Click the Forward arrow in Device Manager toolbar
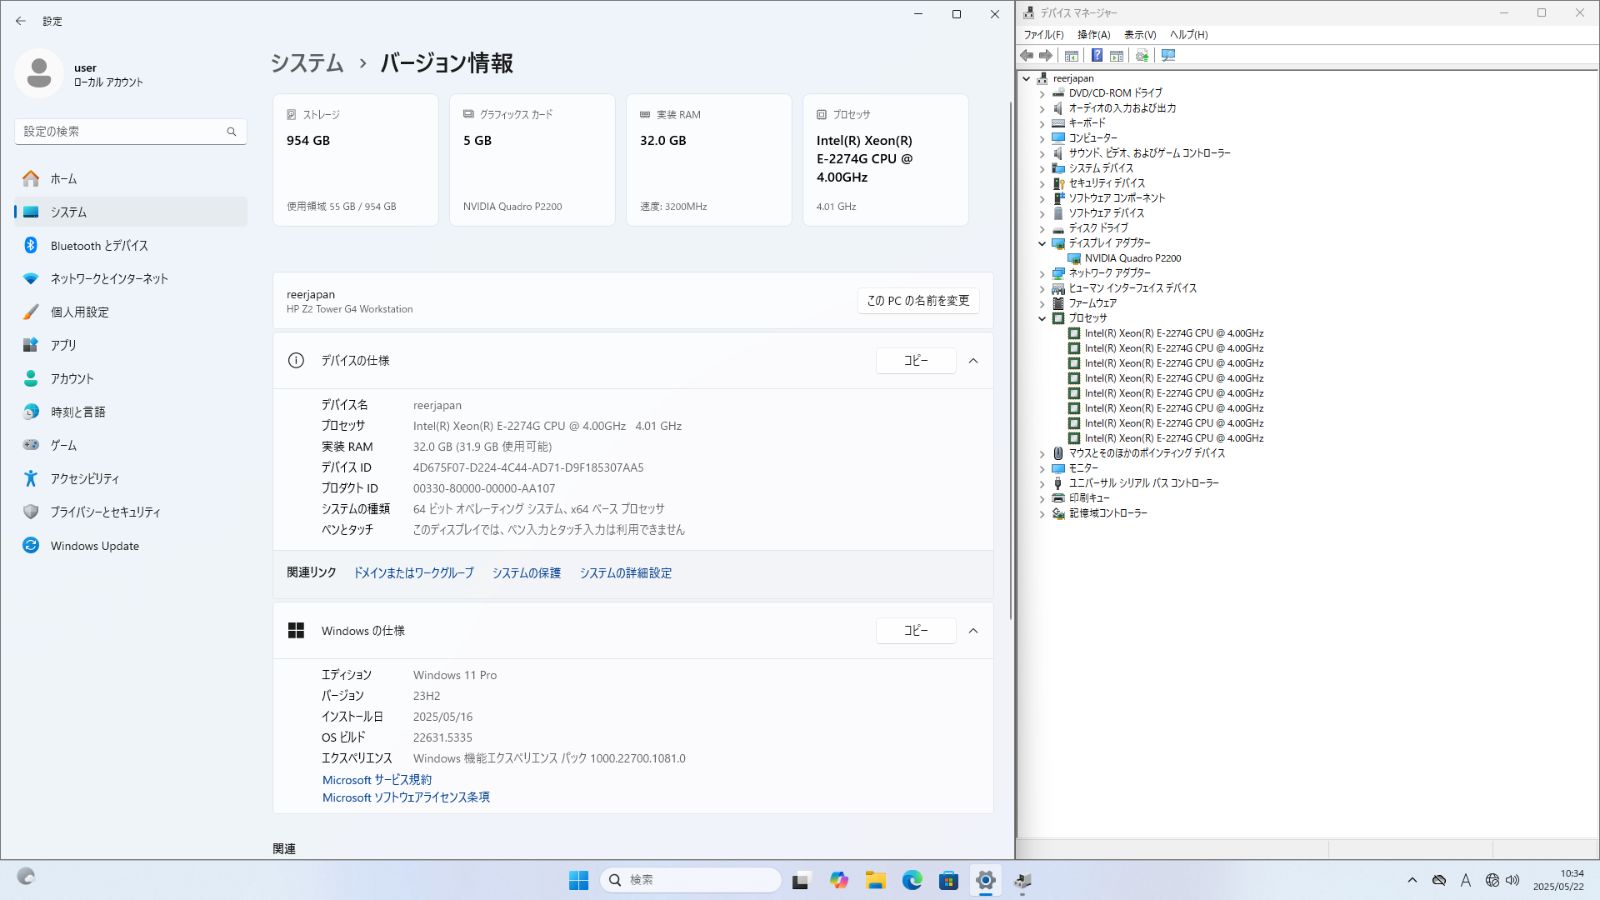Screen dimensions: 1600x900 tap(1046, 56)
